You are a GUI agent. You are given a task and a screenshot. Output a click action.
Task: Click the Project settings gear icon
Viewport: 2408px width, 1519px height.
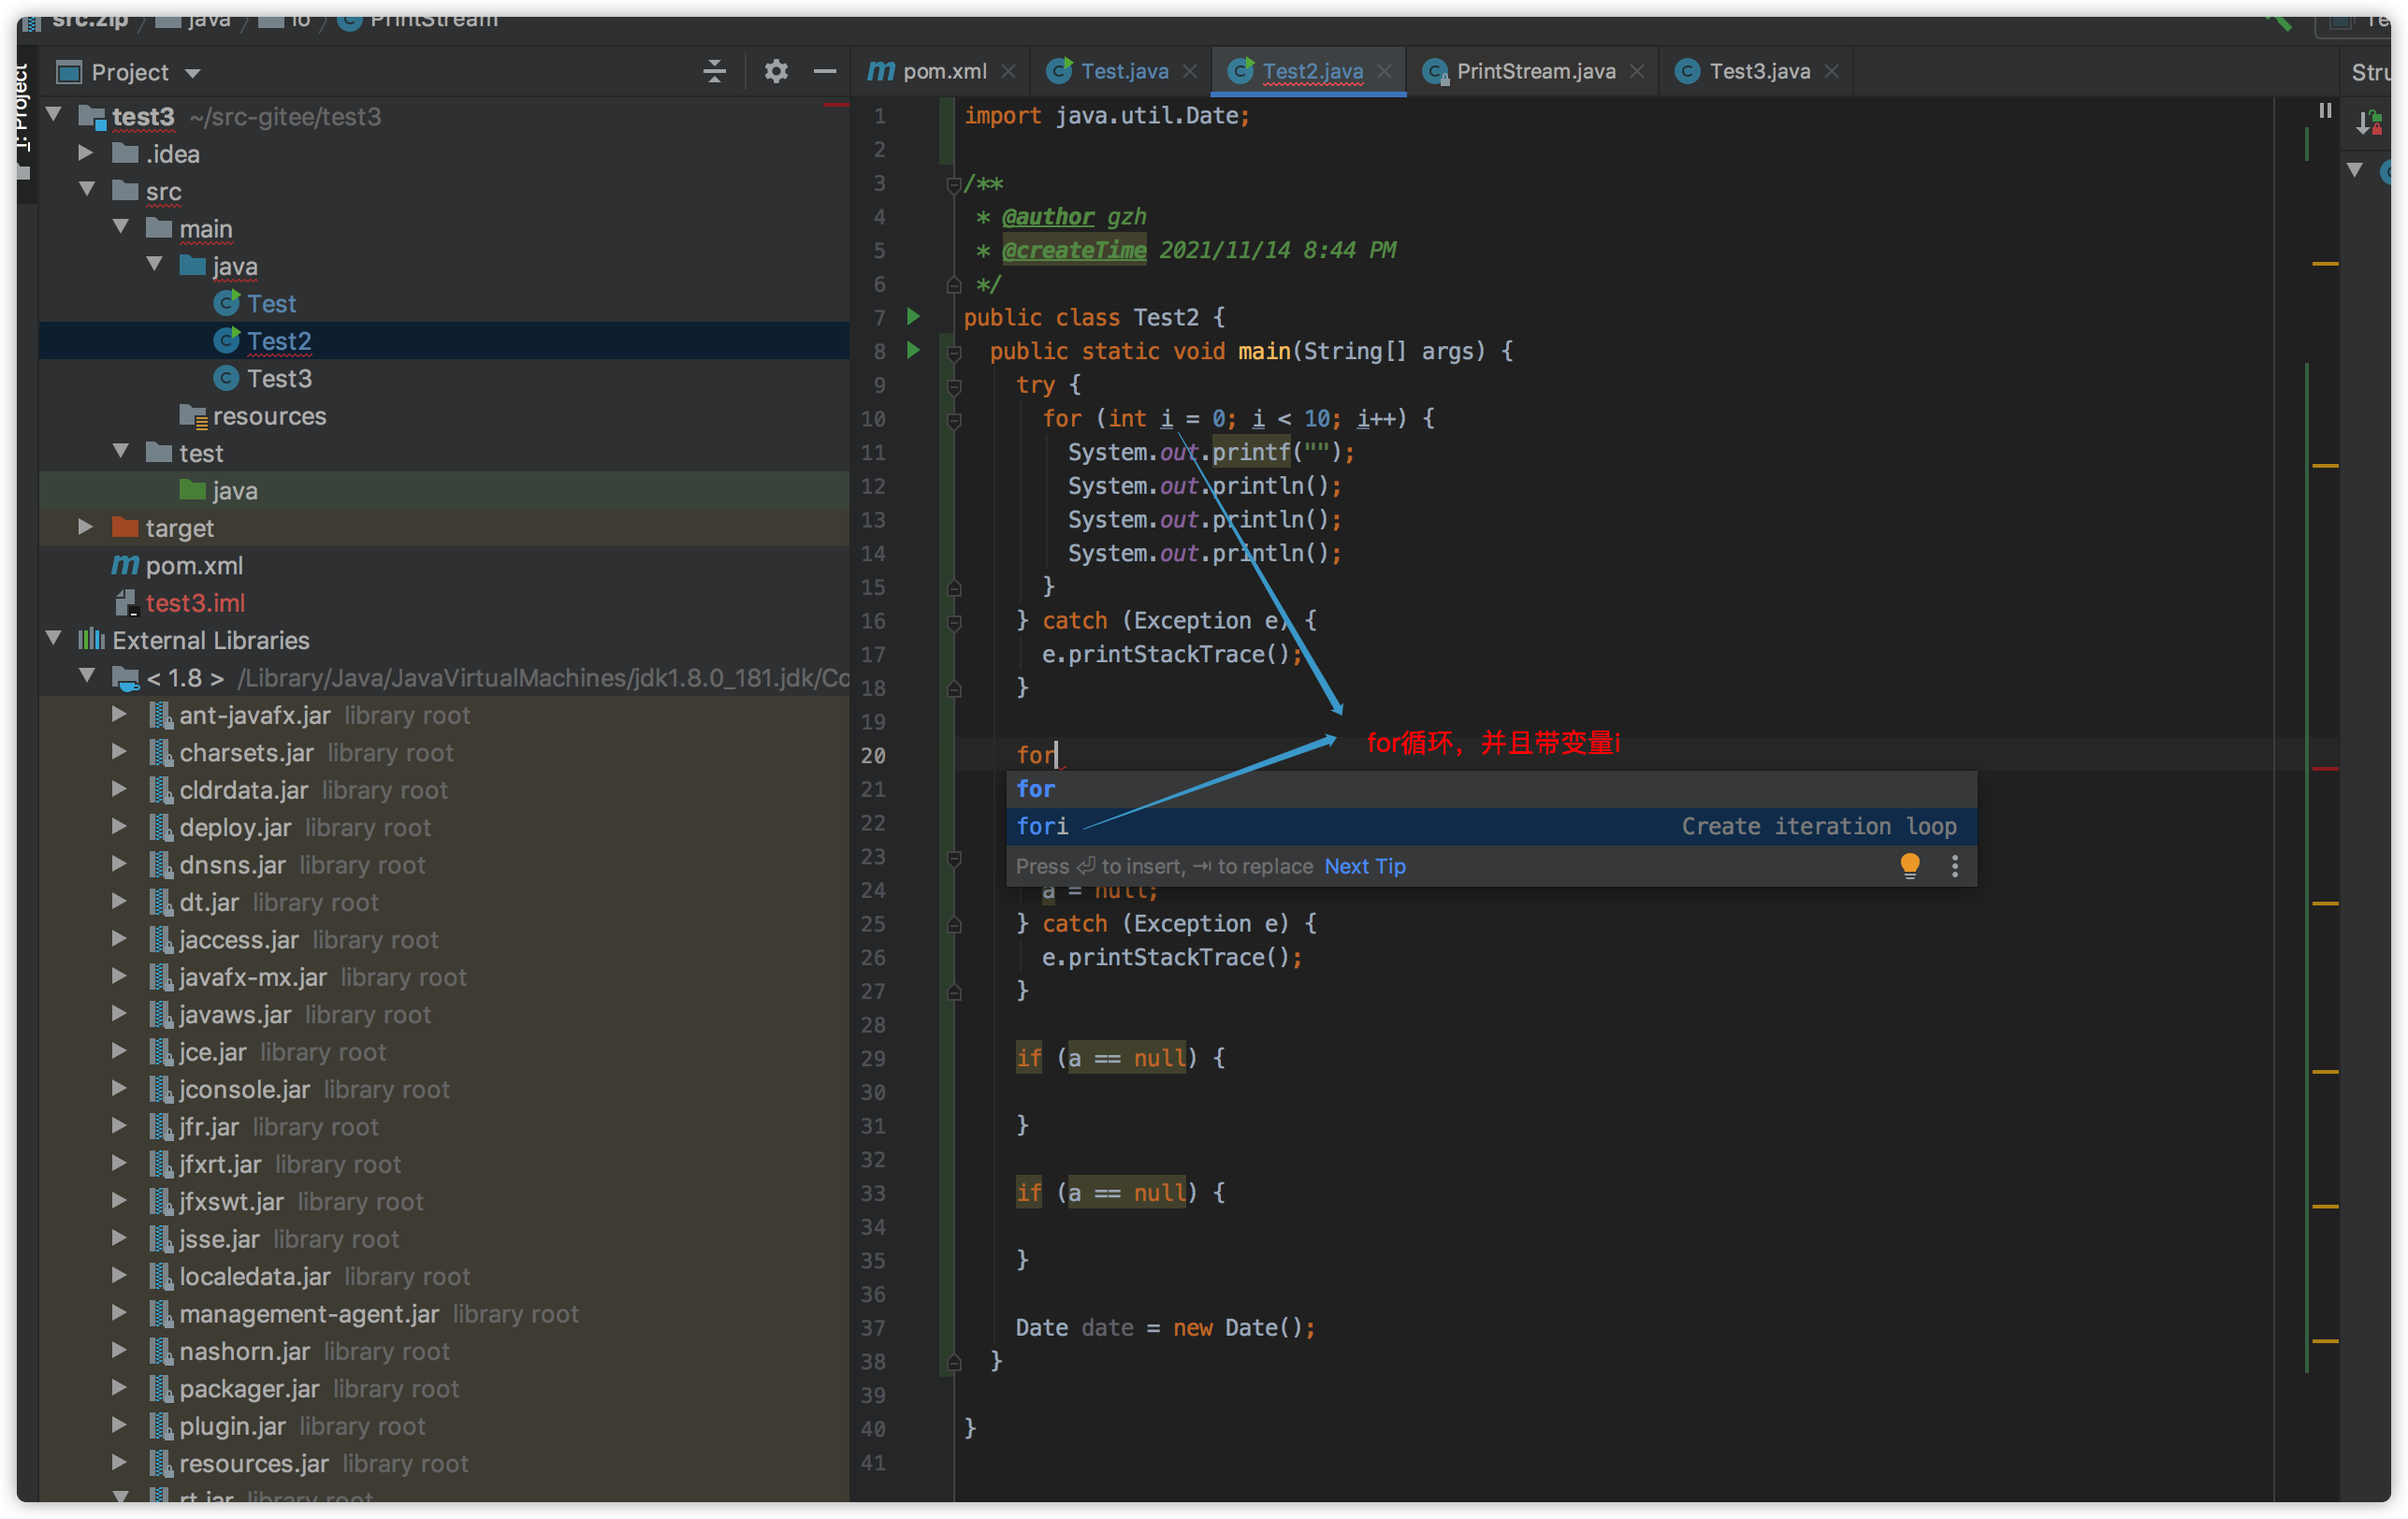click(776, 71)
